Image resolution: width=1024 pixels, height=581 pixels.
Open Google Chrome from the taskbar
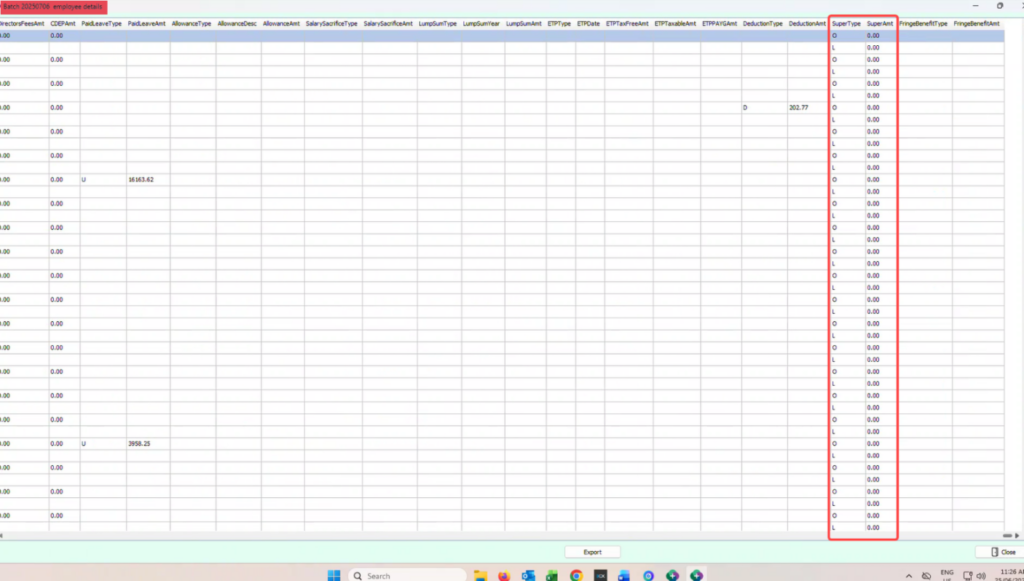coord(576,575)
